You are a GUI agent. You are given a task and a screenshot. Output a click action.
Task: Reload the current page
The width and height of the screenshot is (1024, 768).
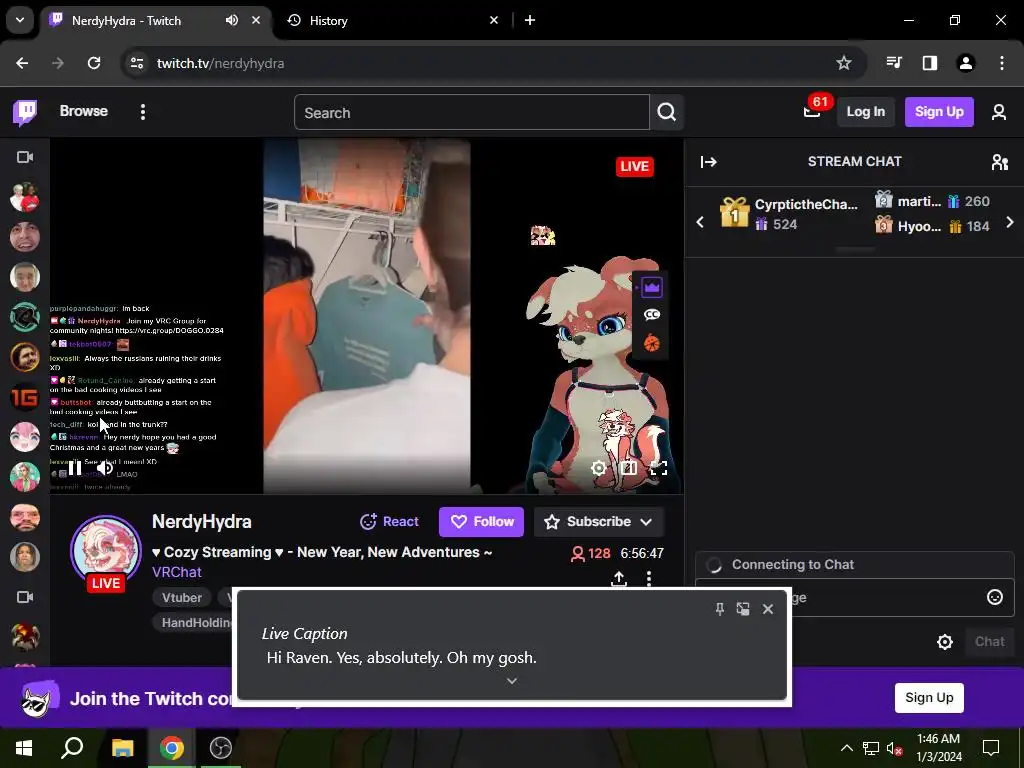(94, 63)
